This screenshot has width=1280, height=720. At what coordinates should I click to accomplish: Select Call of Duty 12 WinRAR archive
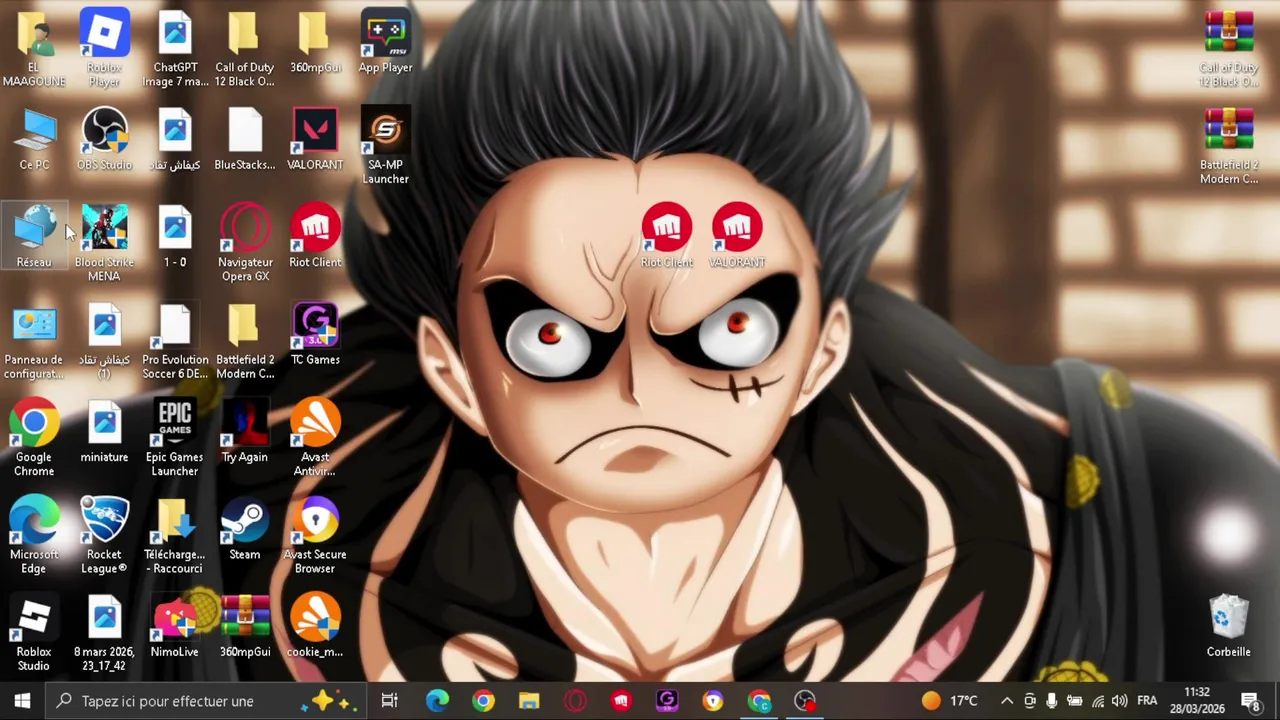(1229, 47)
